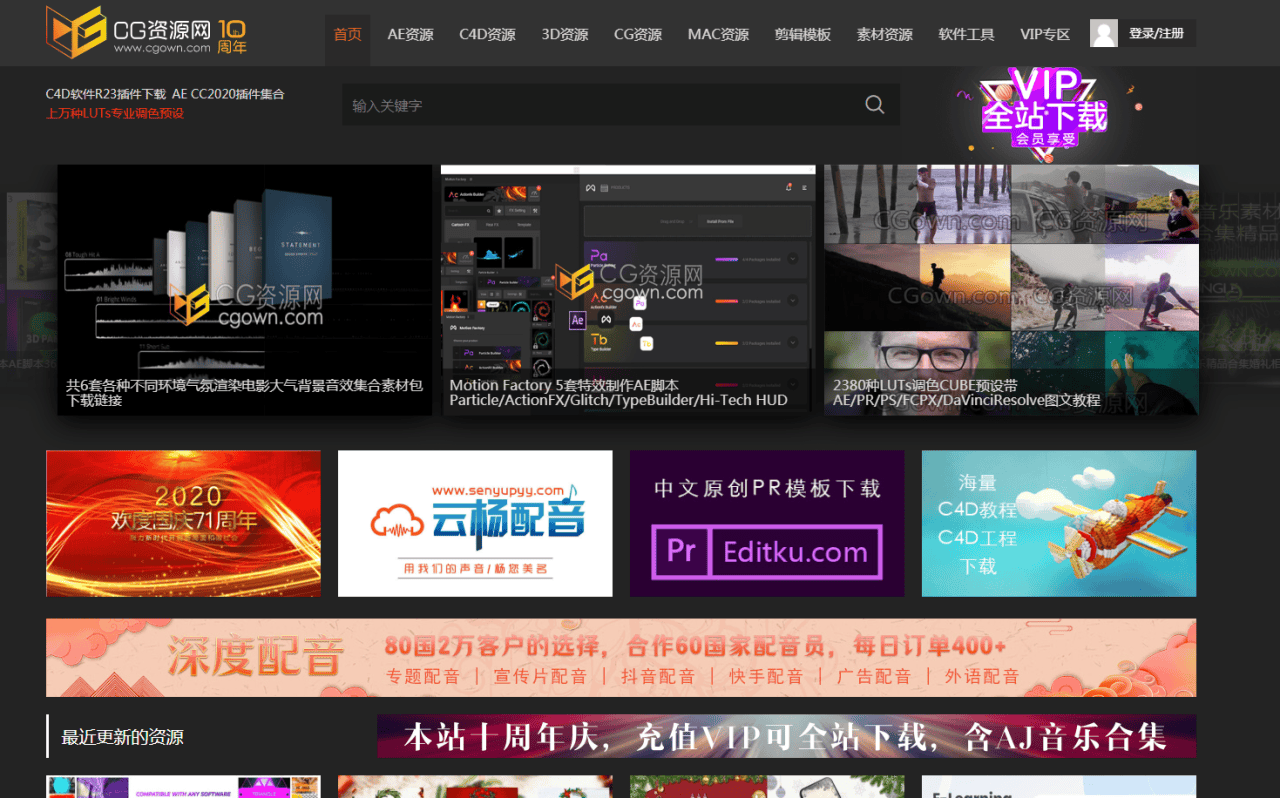Open the 软件工具 category

pyautogui.click(x=966, y=33)
